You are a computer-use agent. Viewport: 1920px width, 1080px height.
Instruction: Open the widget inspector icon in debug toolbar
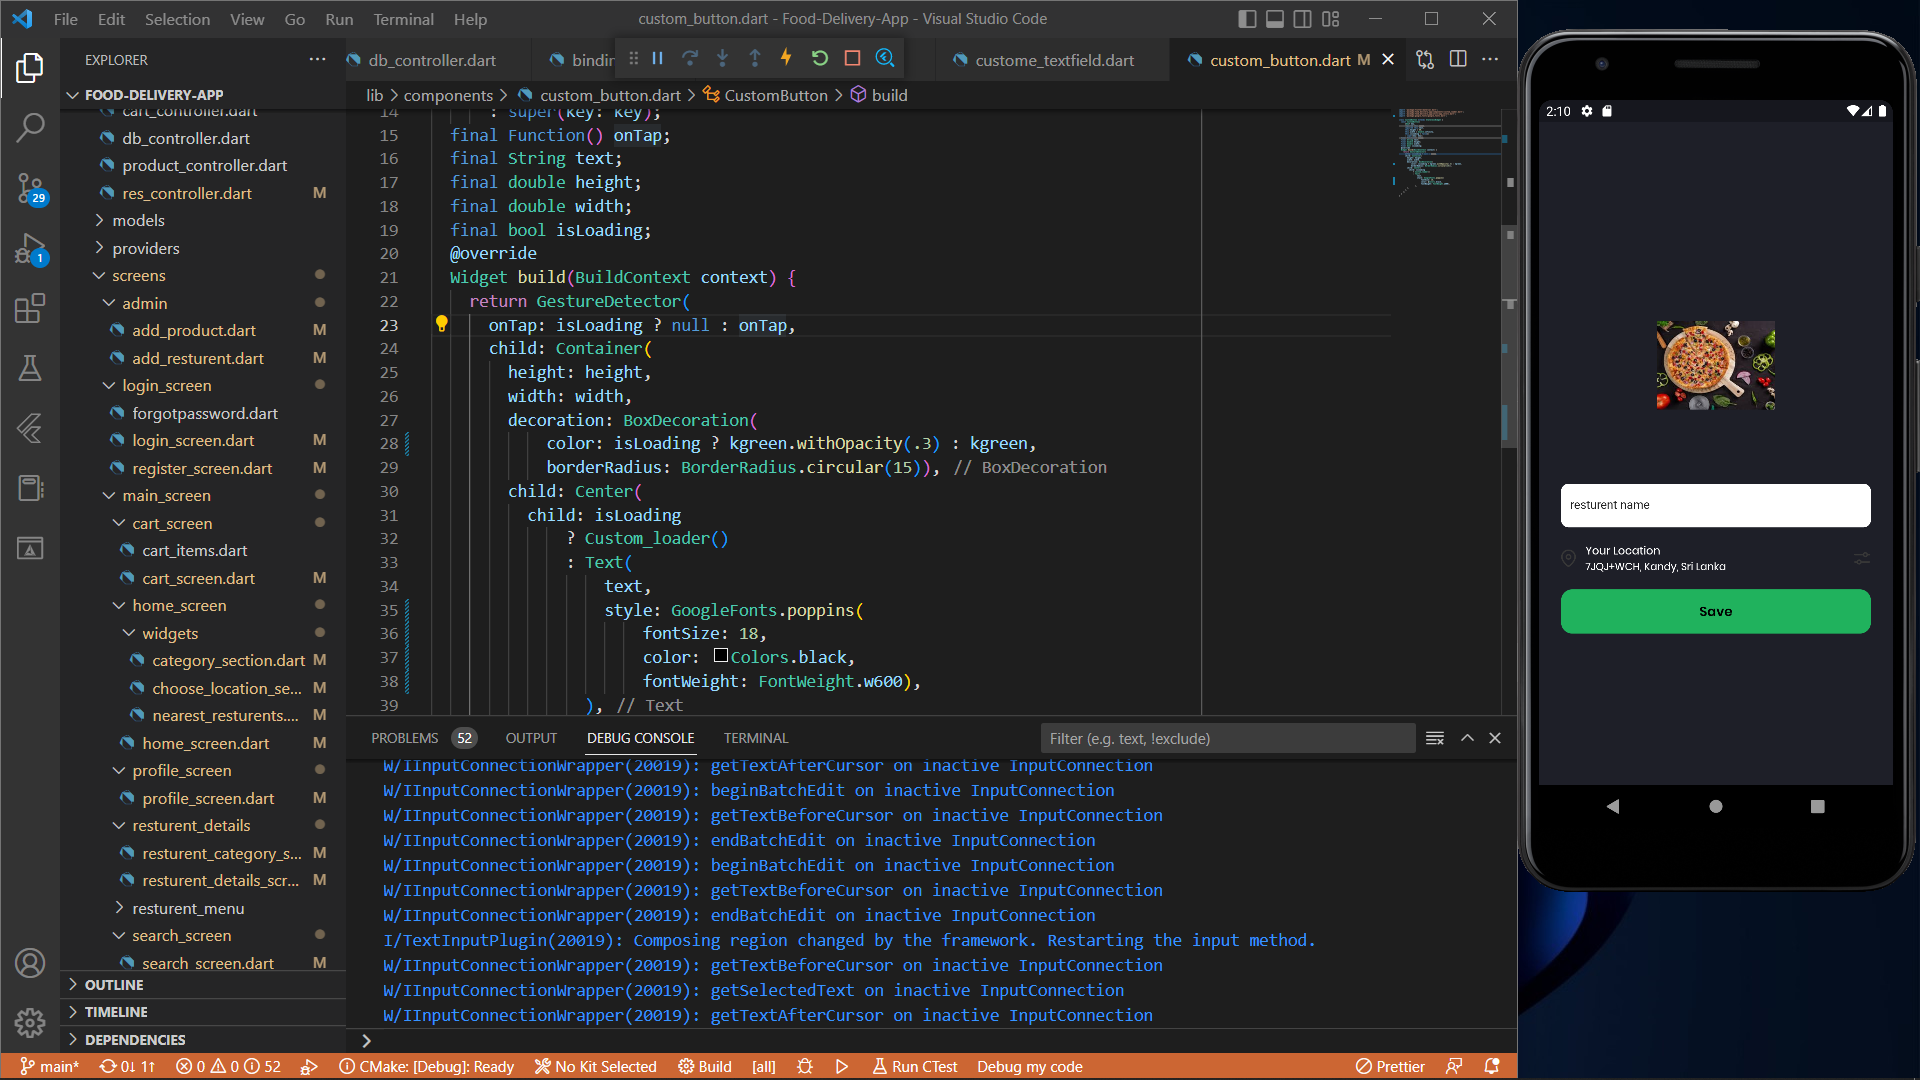pos(885,59)
